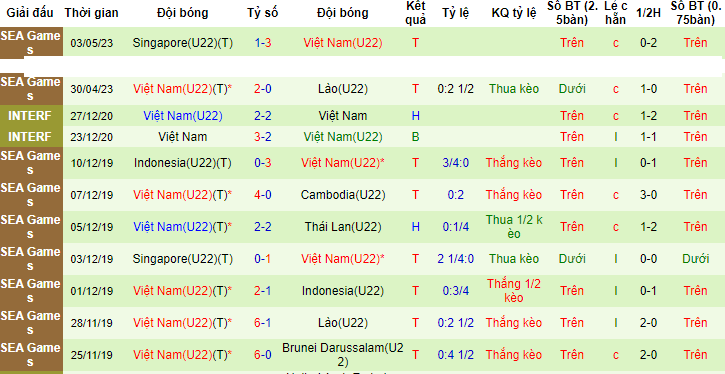The image size is (725, 374).
Task: Select the Tỷ số column header
Action: click(262, 13)
